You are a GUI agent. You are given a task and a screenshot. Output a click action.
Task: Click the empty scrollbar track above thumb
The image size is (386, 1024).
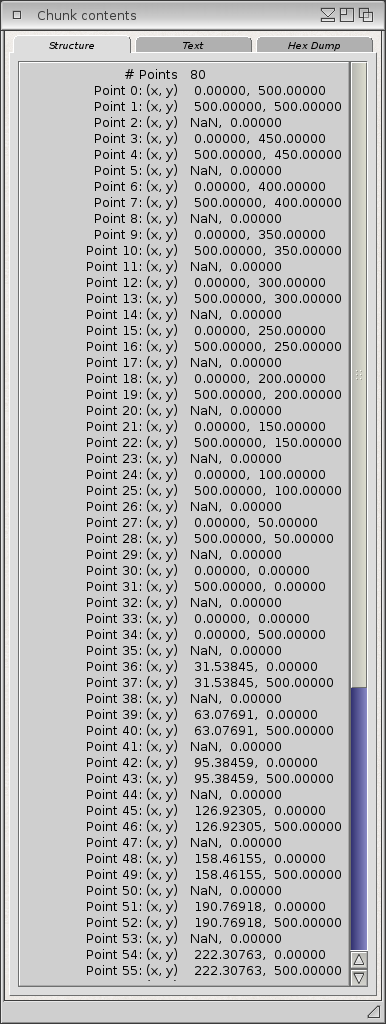point(359,374)
